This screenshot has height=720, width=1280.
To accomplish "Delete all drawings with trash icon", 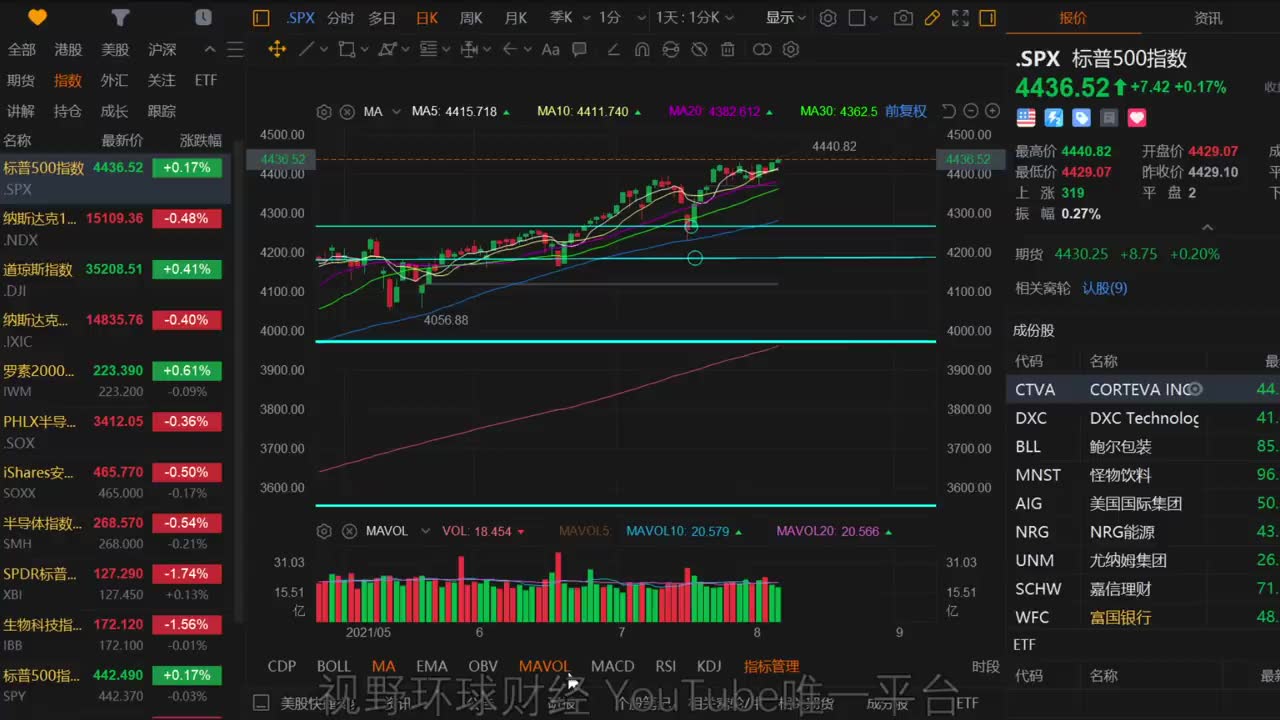I will [728, 49].
